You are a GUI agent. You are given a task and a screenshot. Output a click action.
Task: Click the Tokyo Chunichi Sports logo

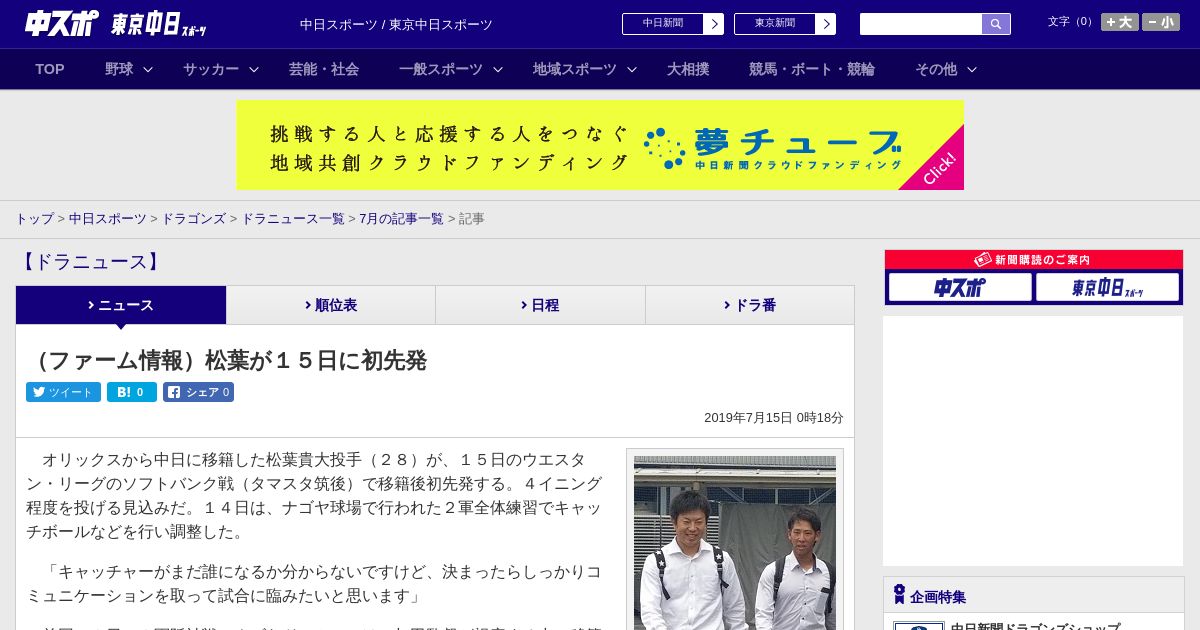159,24
